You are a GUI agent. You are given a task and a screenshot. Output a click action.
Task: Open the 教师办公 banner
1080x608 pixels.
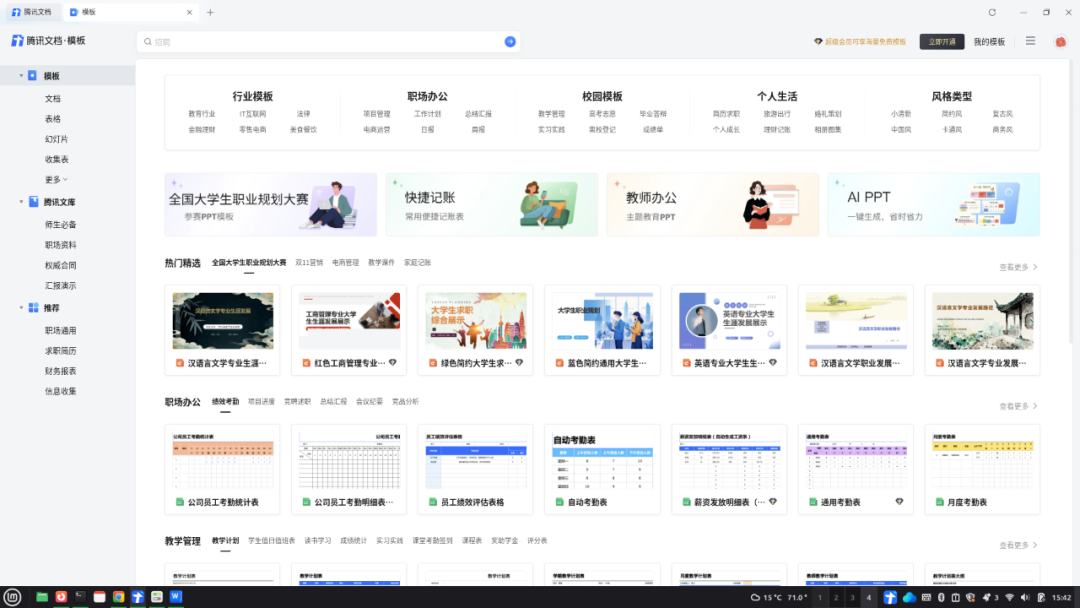coord(713,205)
